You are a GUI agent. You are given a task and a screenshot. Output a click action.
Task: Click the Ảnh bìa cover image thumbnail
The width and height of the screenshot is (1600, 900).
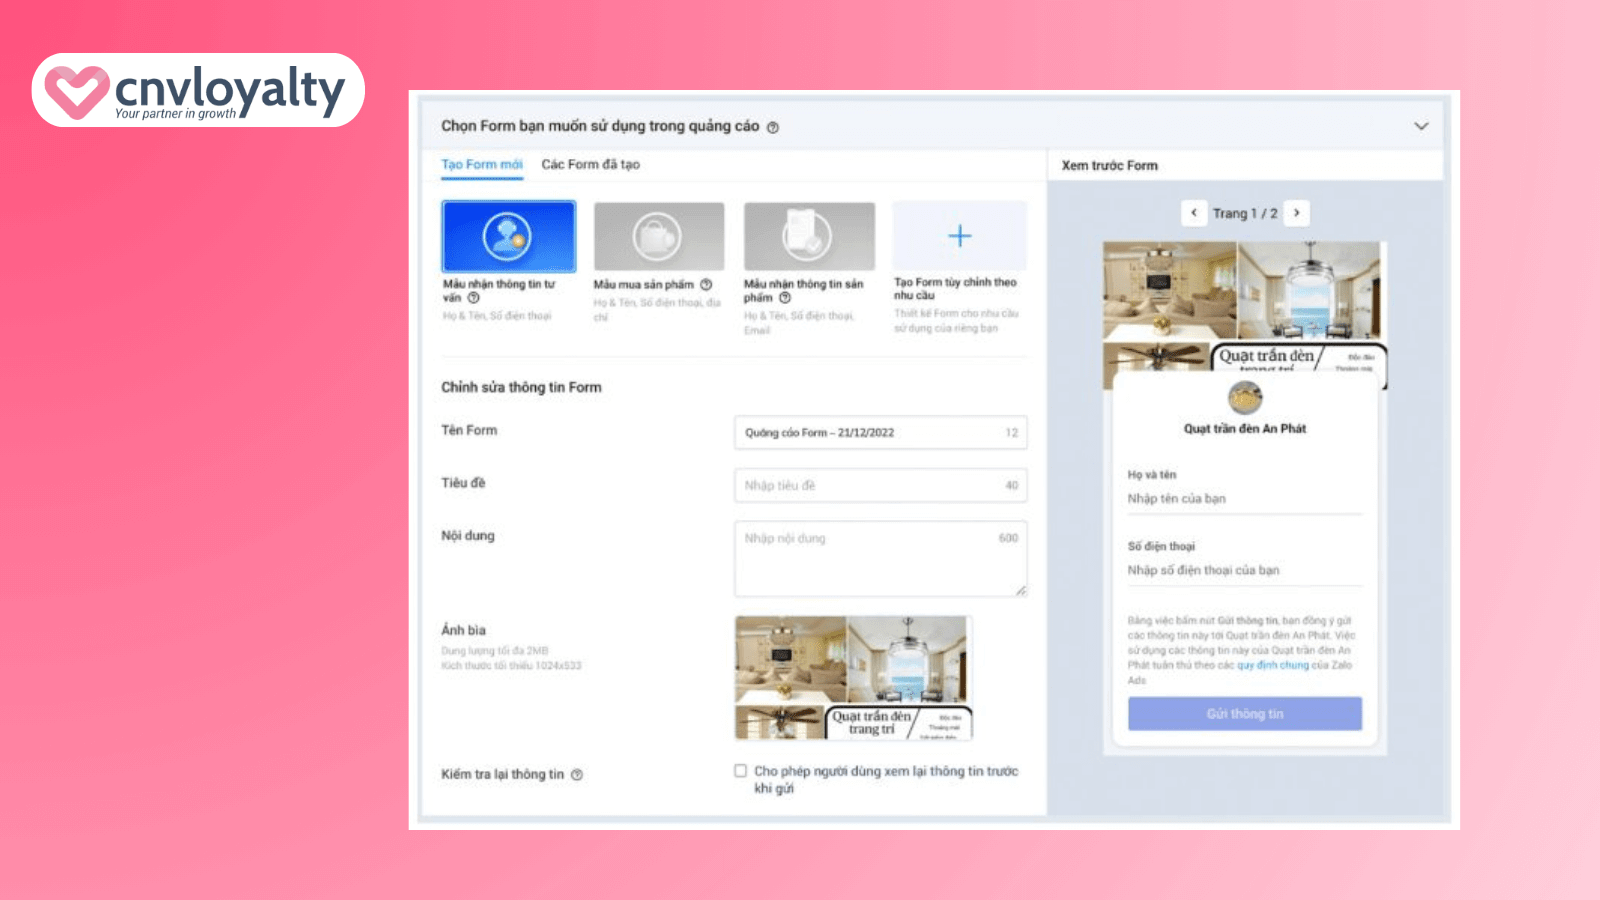(x=853, y=678)
